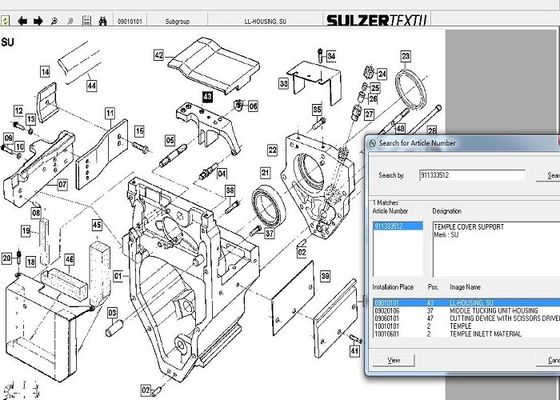The width and height of the screenshot is (560, 400).
Task: Click the LL-HOUSING, SU title in toolbar
Action: [265, 21]
